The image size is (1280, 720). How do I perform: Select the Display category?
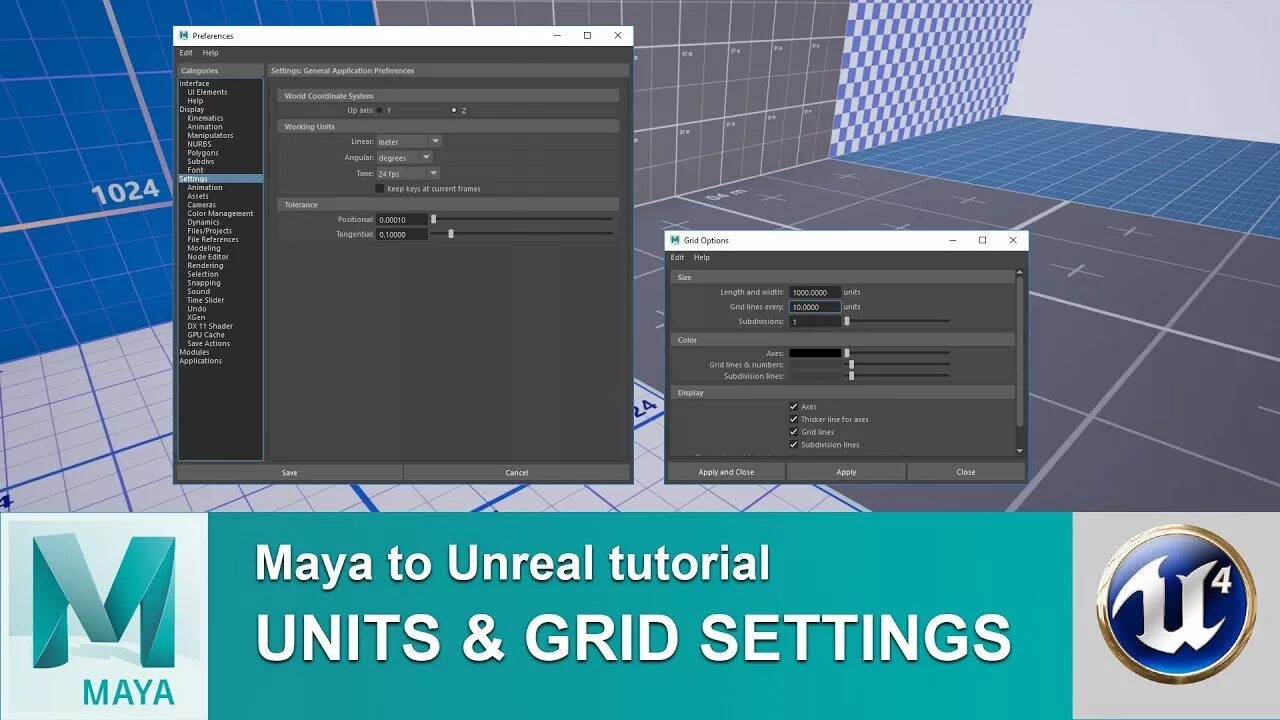pos(192,109)
